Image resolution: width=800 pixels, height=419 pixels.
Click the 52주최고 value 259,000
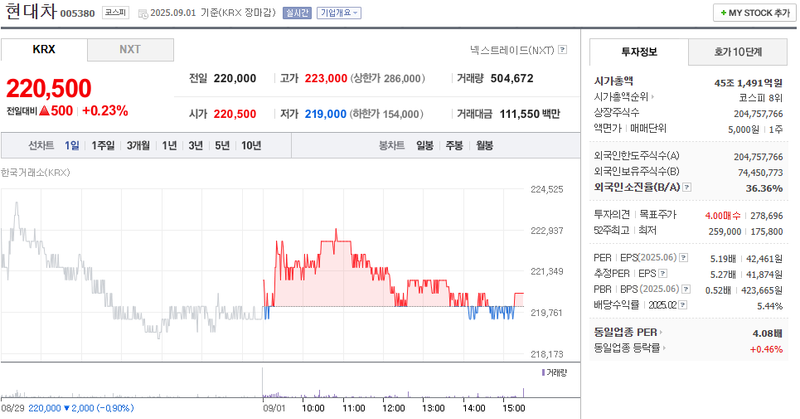click(x=724, y=232)
